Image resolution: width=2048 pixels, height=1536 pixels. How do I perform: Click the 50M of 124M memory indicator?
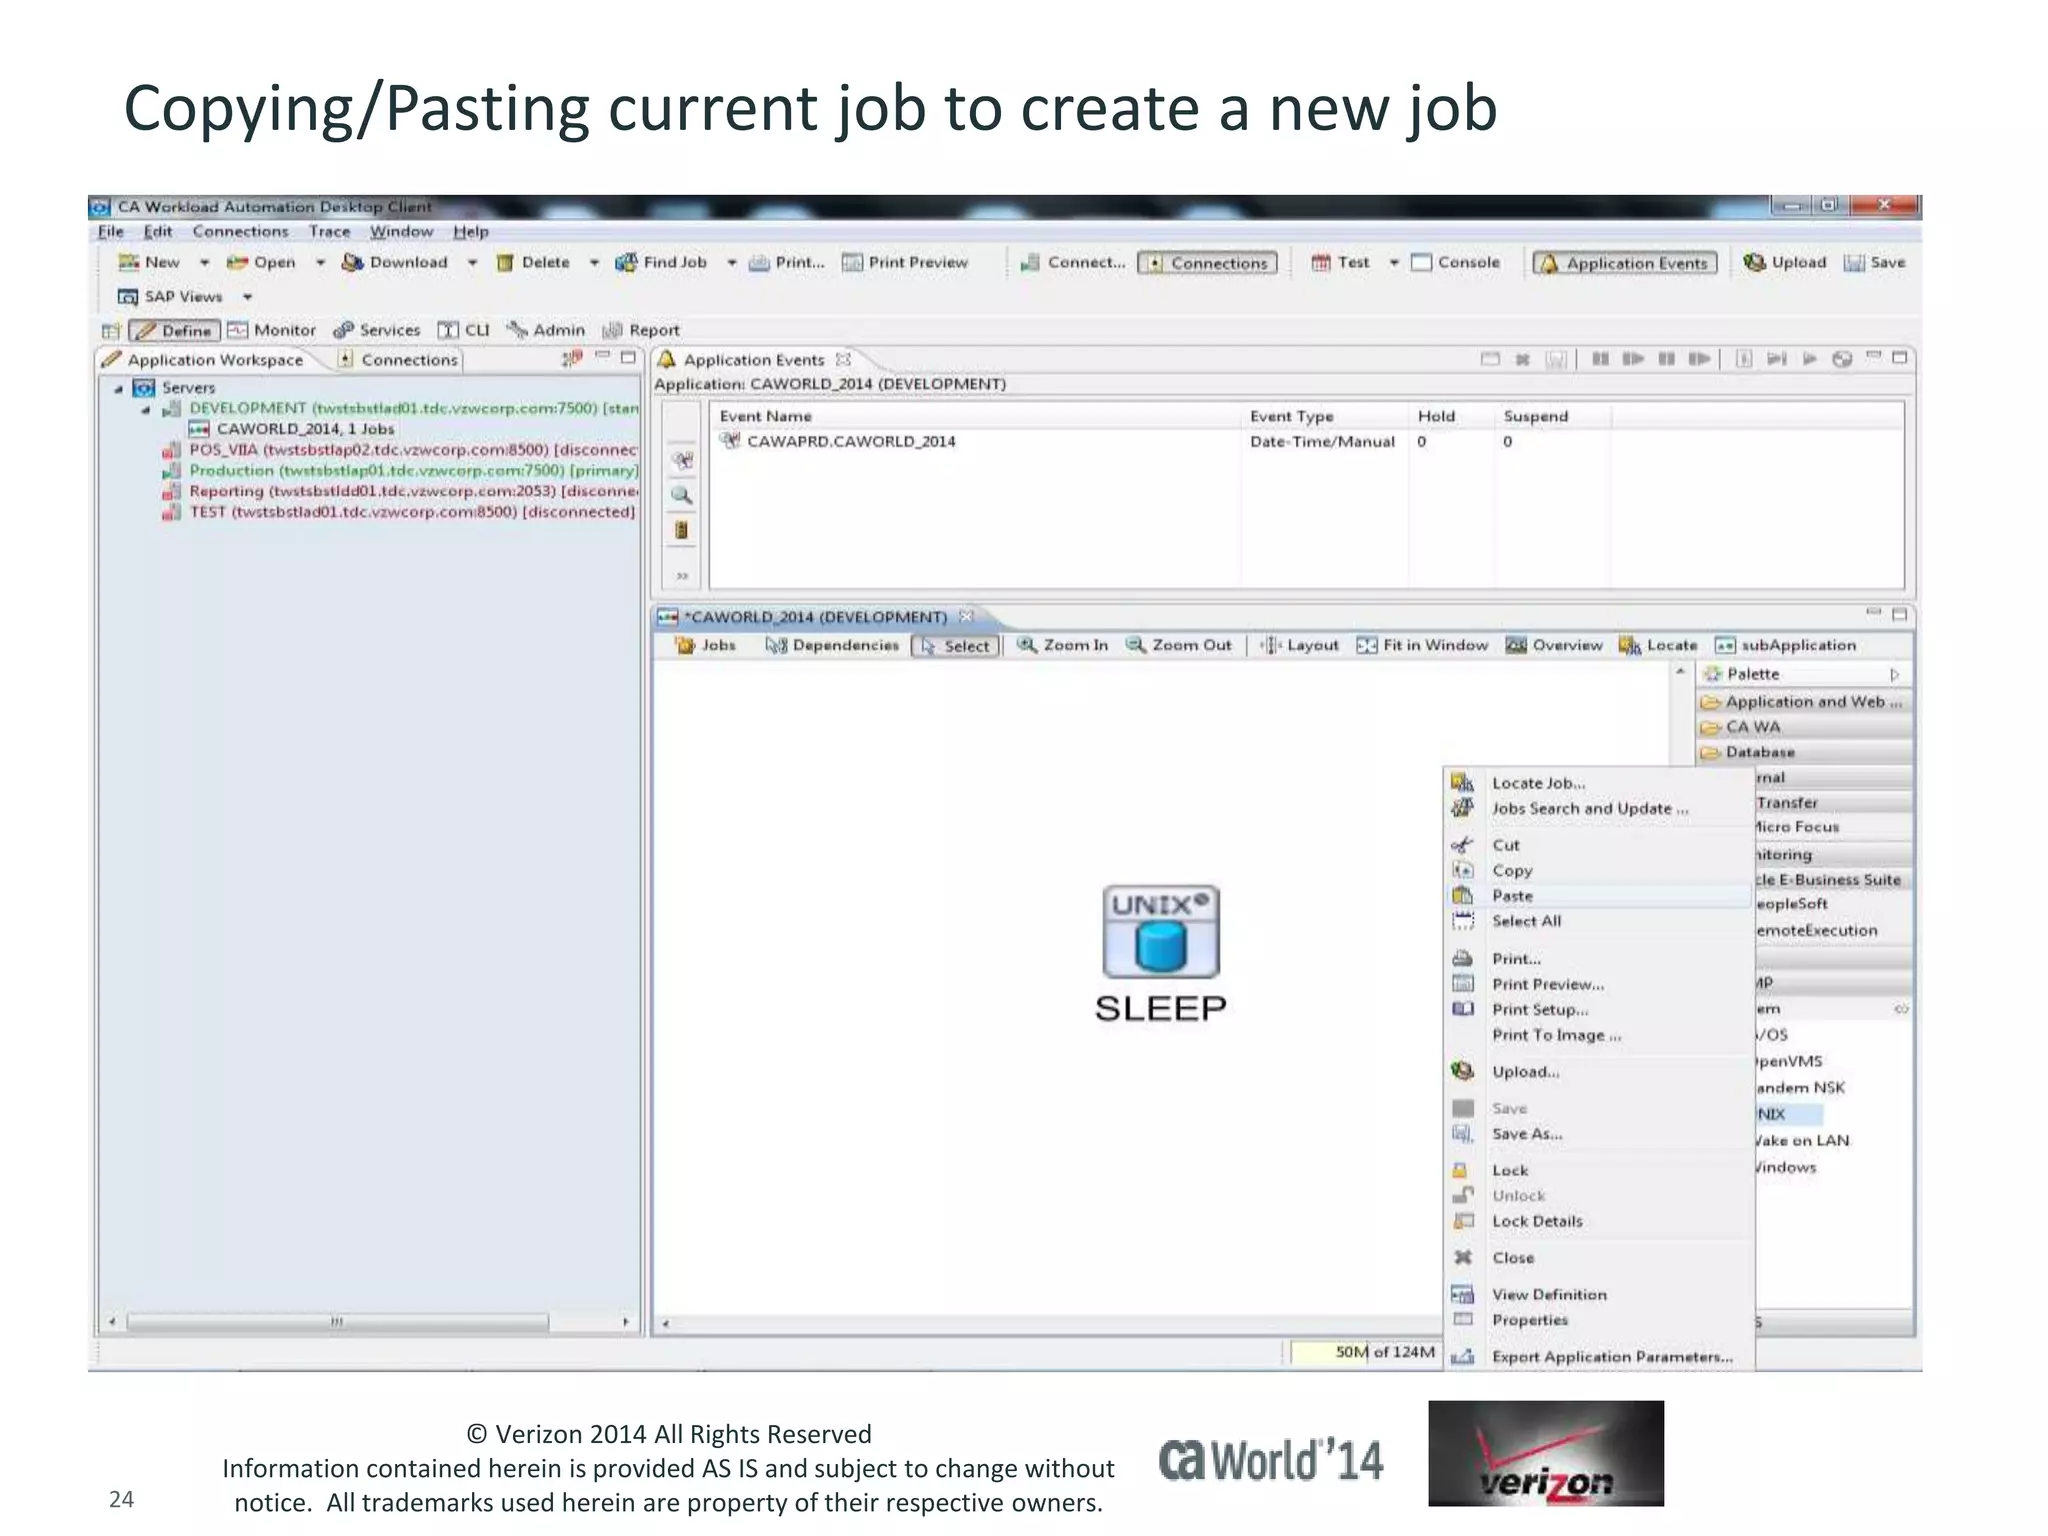pos(1364,1352)
